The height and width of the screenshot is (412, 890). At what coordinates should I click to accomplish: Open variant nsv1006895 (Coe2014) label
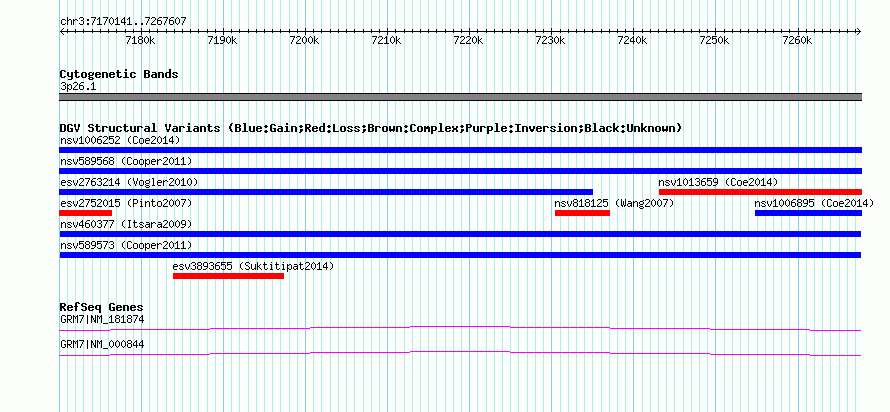(x=814, y=203)
